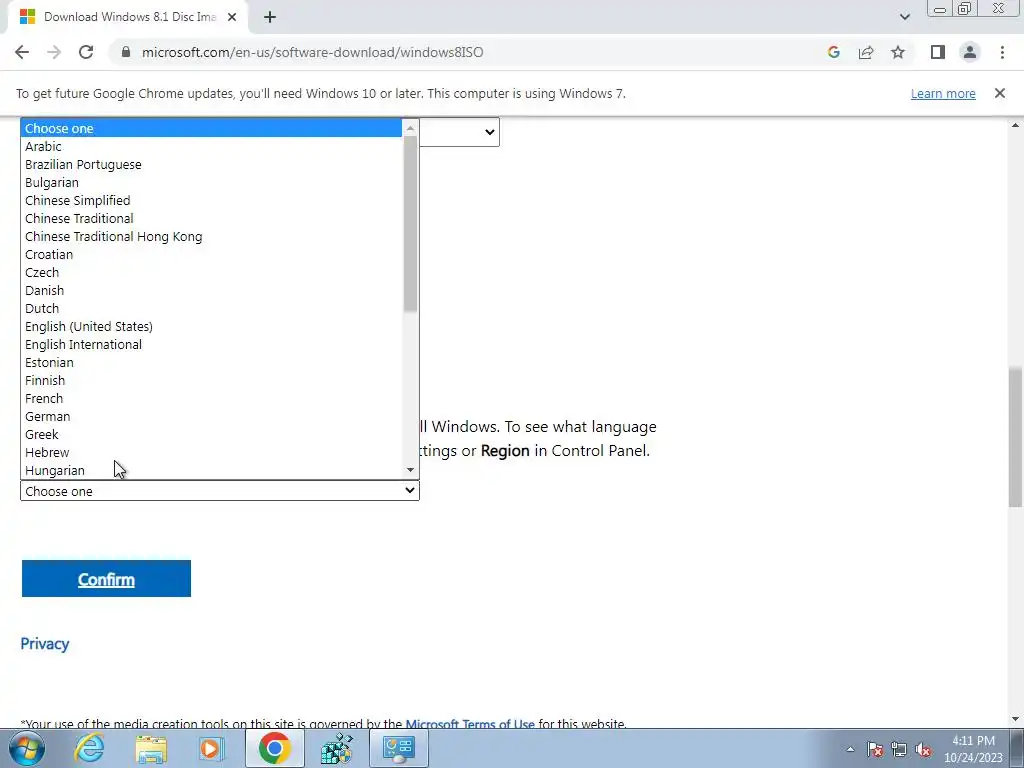1024x768 pixels.
Task: Pick Chinese Traditional Hong Kong
Action: (213, 236)
